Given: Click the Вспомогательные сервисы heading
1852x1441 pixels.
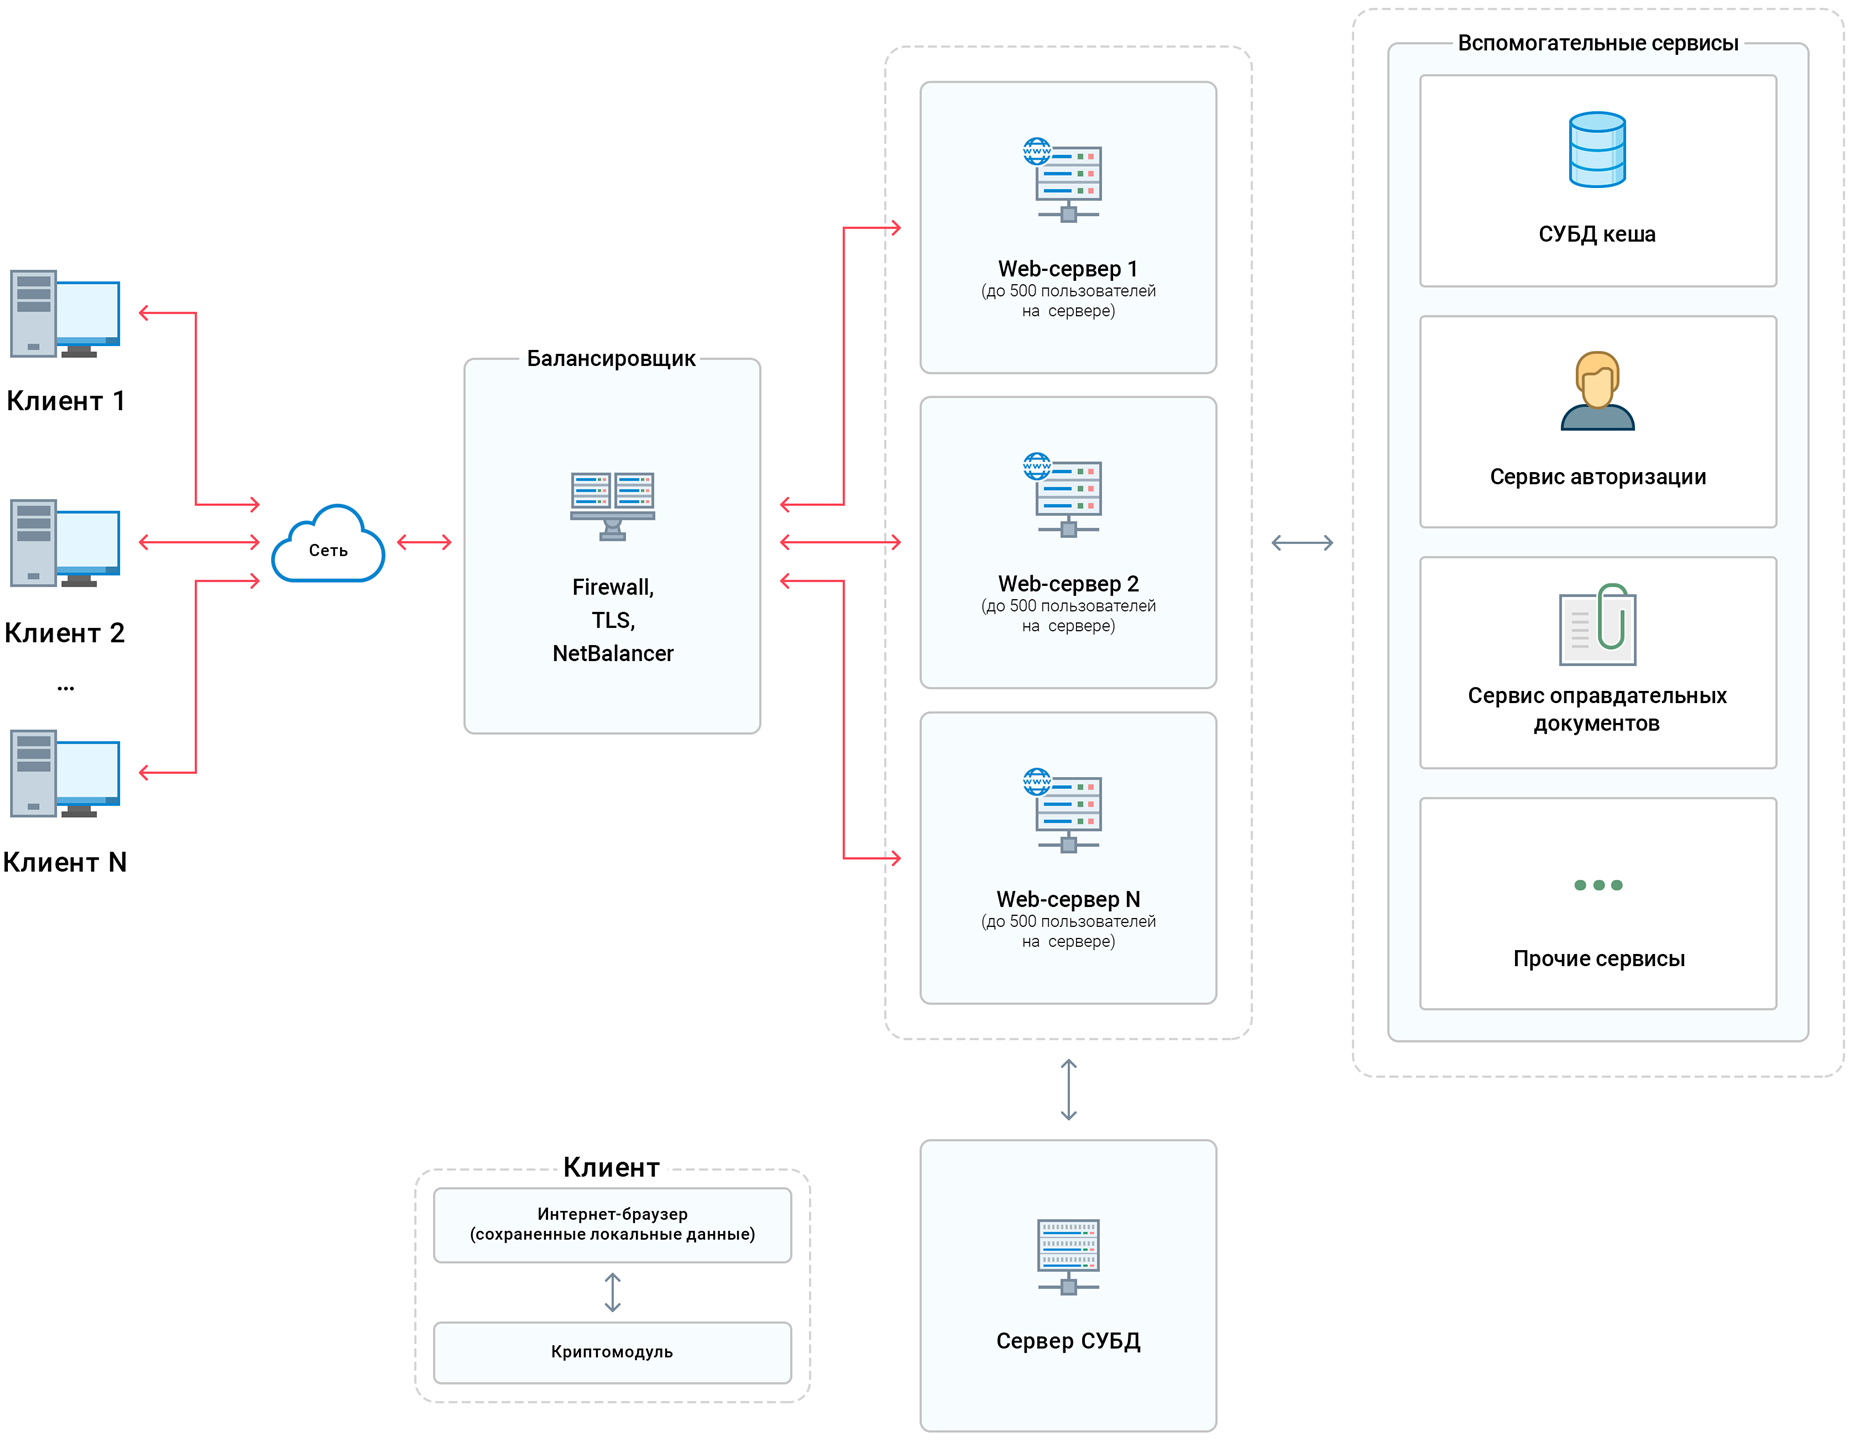Looking at the screenshot, I should point(1598,43).
